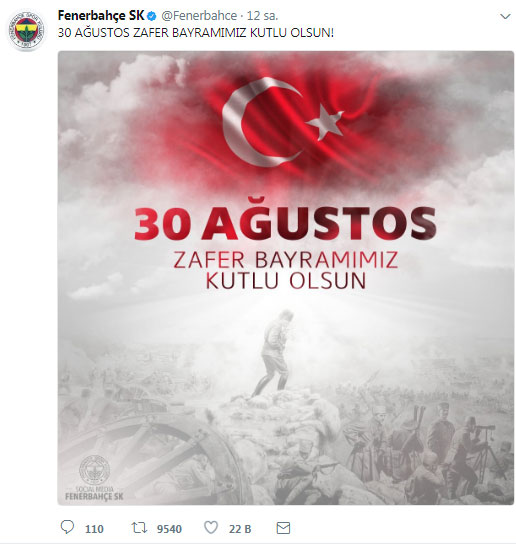The height and width of the screenshot is (548, 516).
Task: View the 110 replies count
Action: click(x=94, y=529)
